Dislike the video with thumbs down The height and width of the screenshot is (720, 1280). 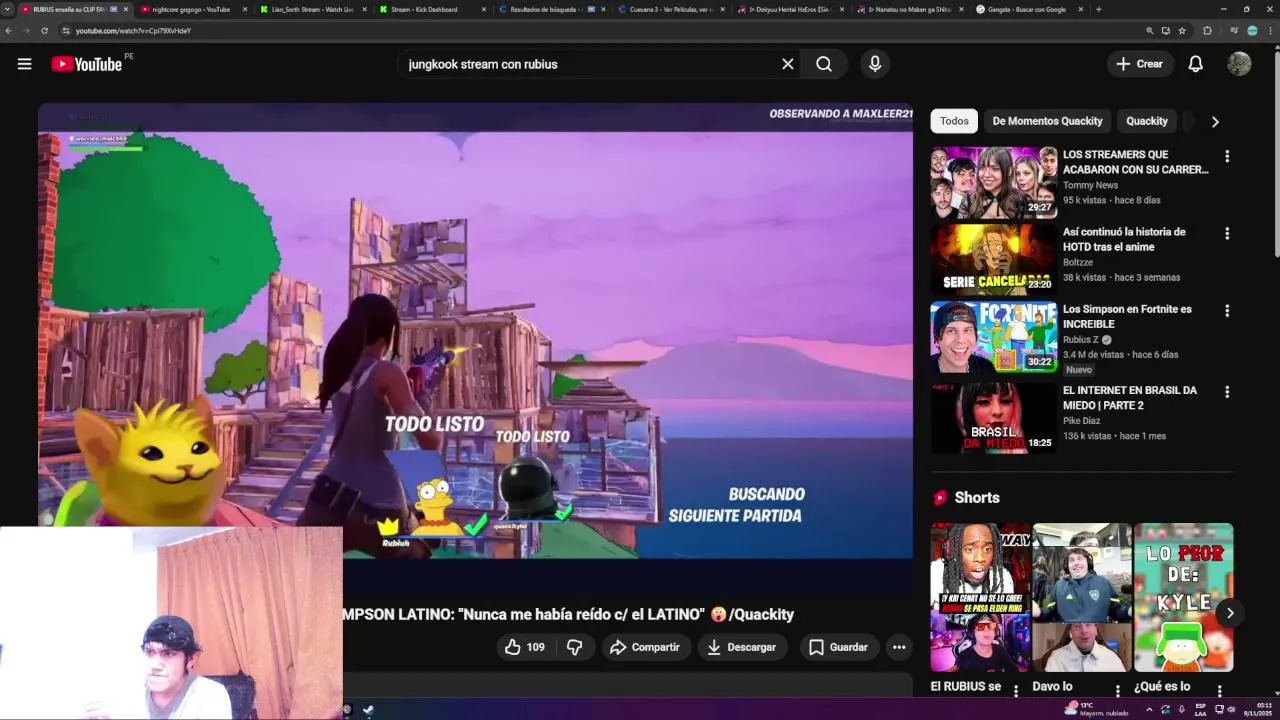pos(574,647)
